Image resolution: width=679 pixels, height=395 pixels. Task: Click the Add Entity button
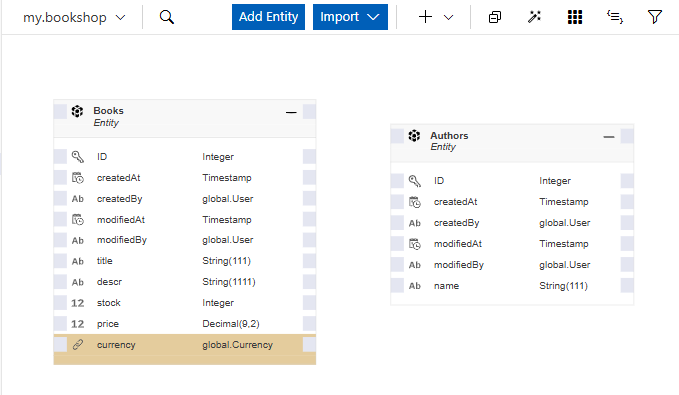coord(268,17)
